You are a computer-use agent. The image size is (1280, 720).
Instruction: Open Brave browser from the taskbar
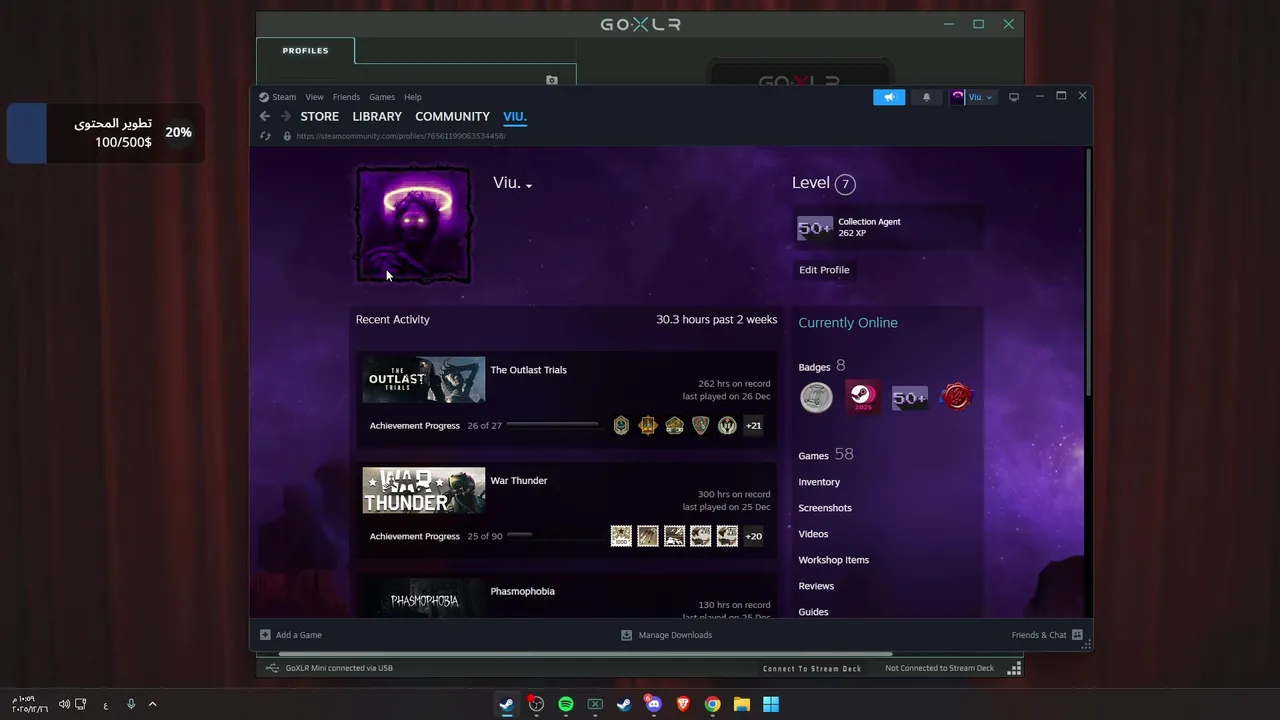(x=683, y=704)
